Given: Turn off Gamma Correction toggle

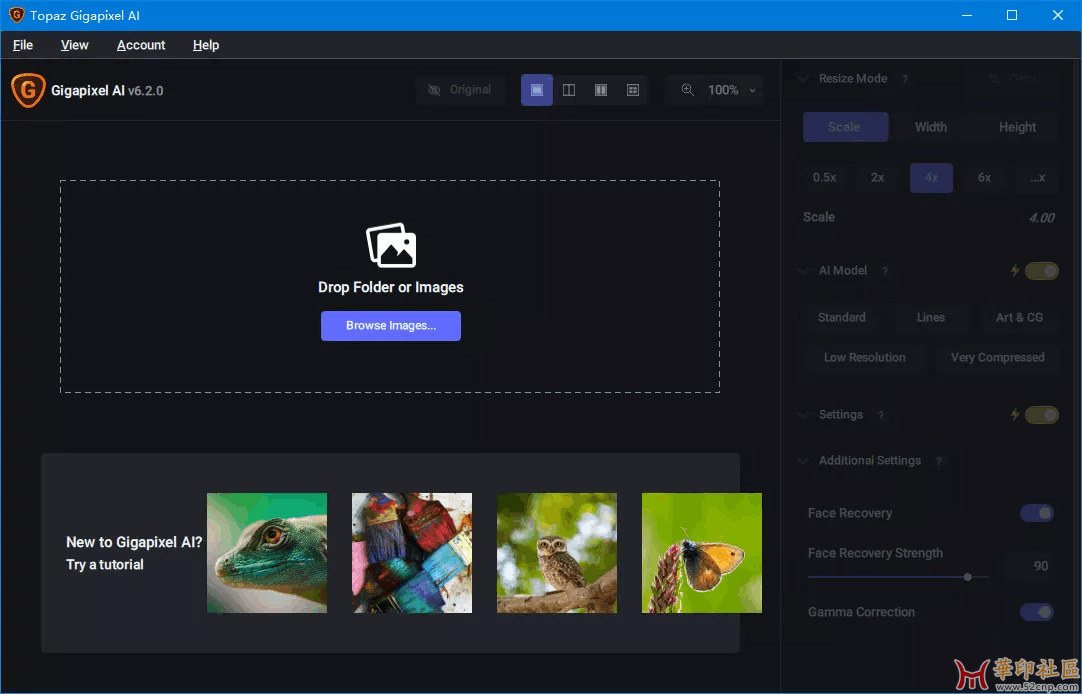Looking at the screenshot, I should point(1037,612).
